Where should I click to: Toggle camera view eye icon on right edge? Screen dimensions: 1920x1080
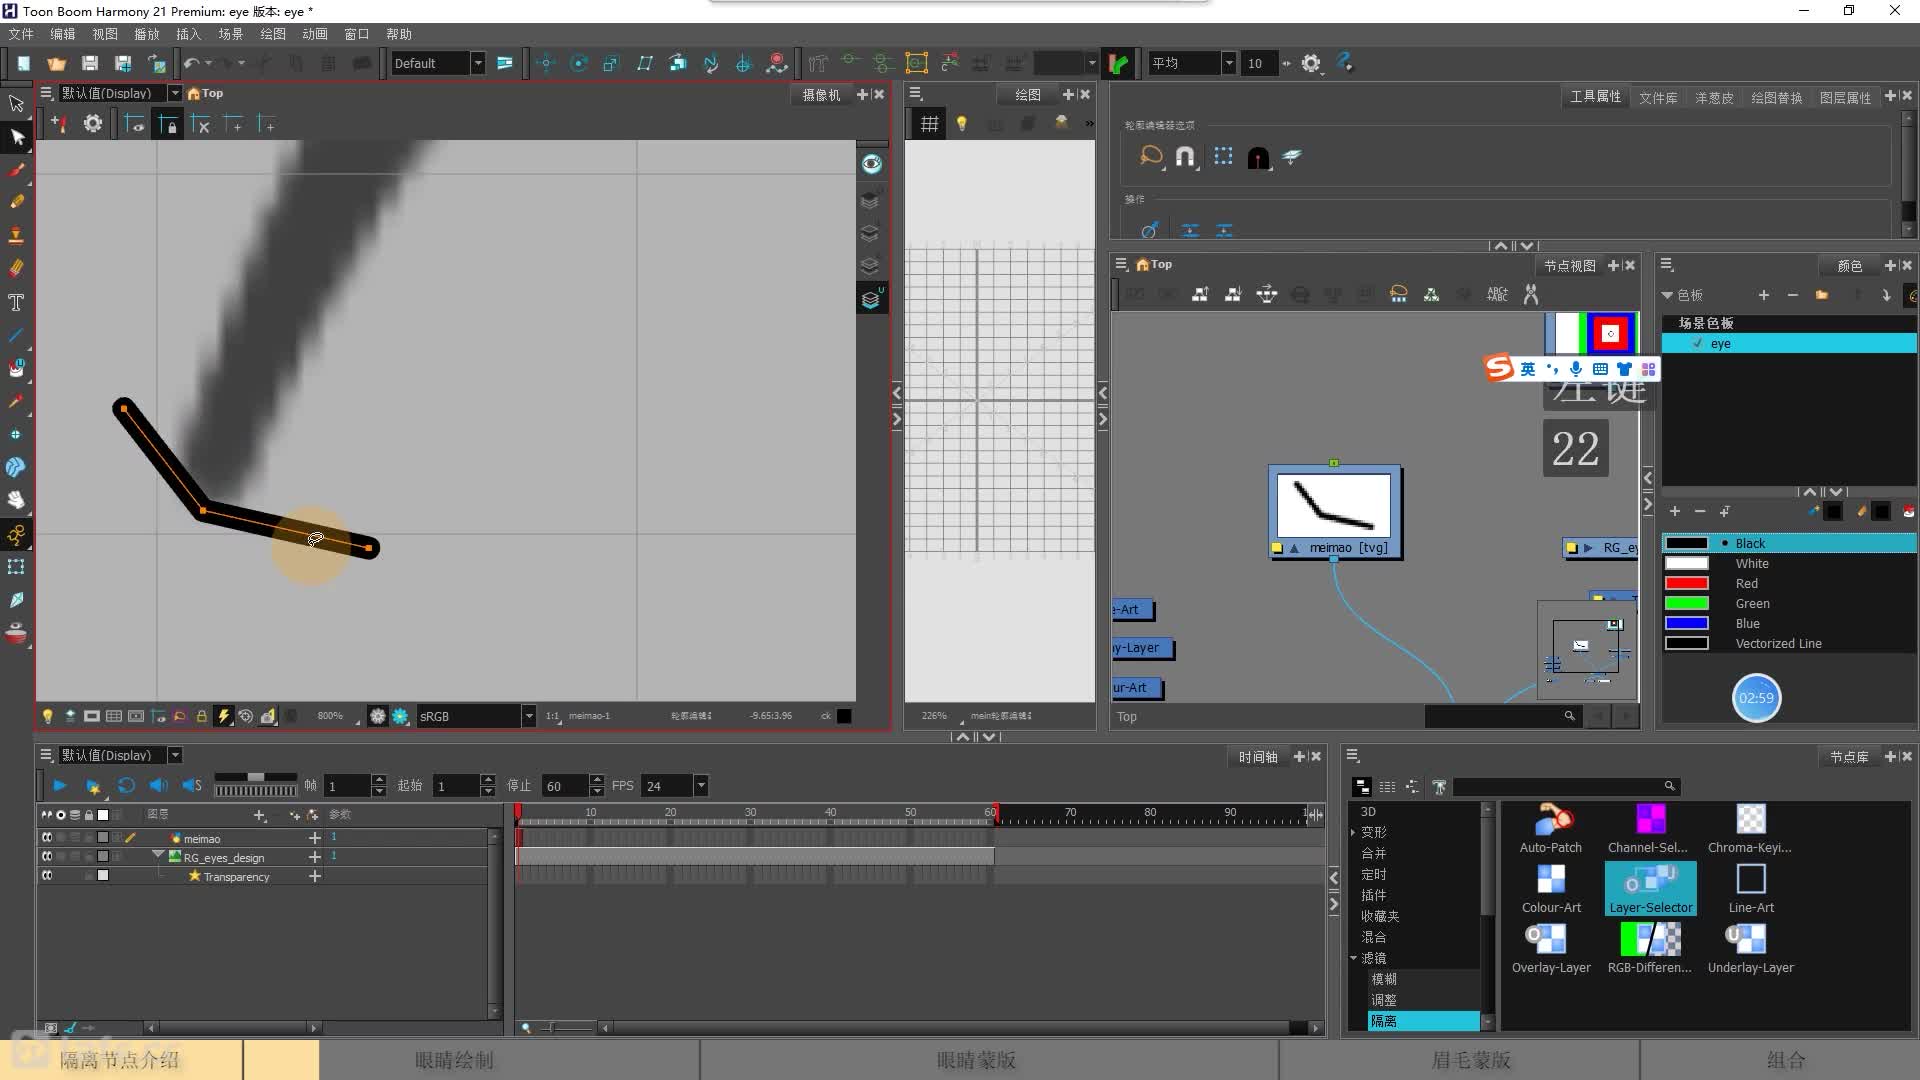tap(872, 164)
